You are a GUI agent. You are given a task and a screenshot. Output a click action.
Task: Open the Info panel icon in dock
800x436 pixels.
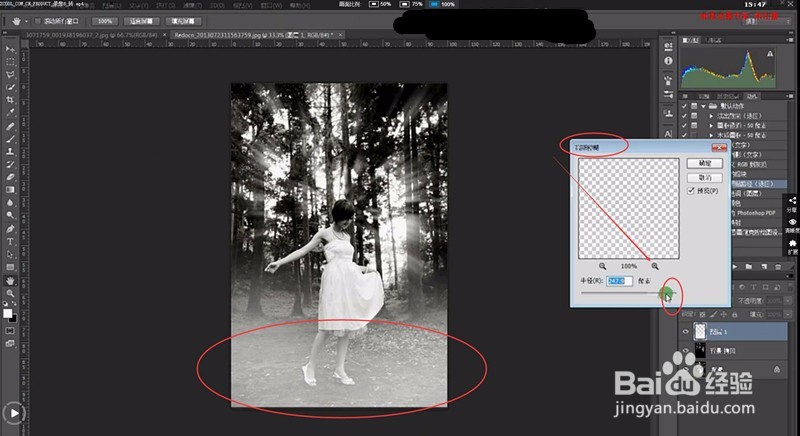(668, 61)
